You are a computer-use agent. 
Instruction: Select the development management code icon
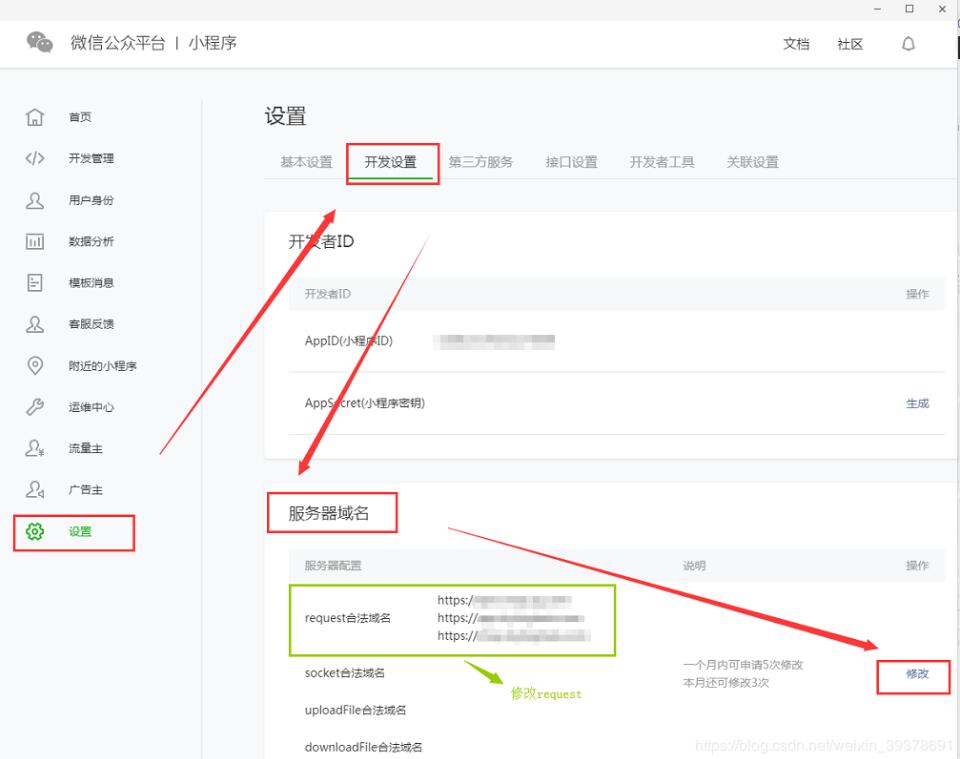click(x=35, y=158)
